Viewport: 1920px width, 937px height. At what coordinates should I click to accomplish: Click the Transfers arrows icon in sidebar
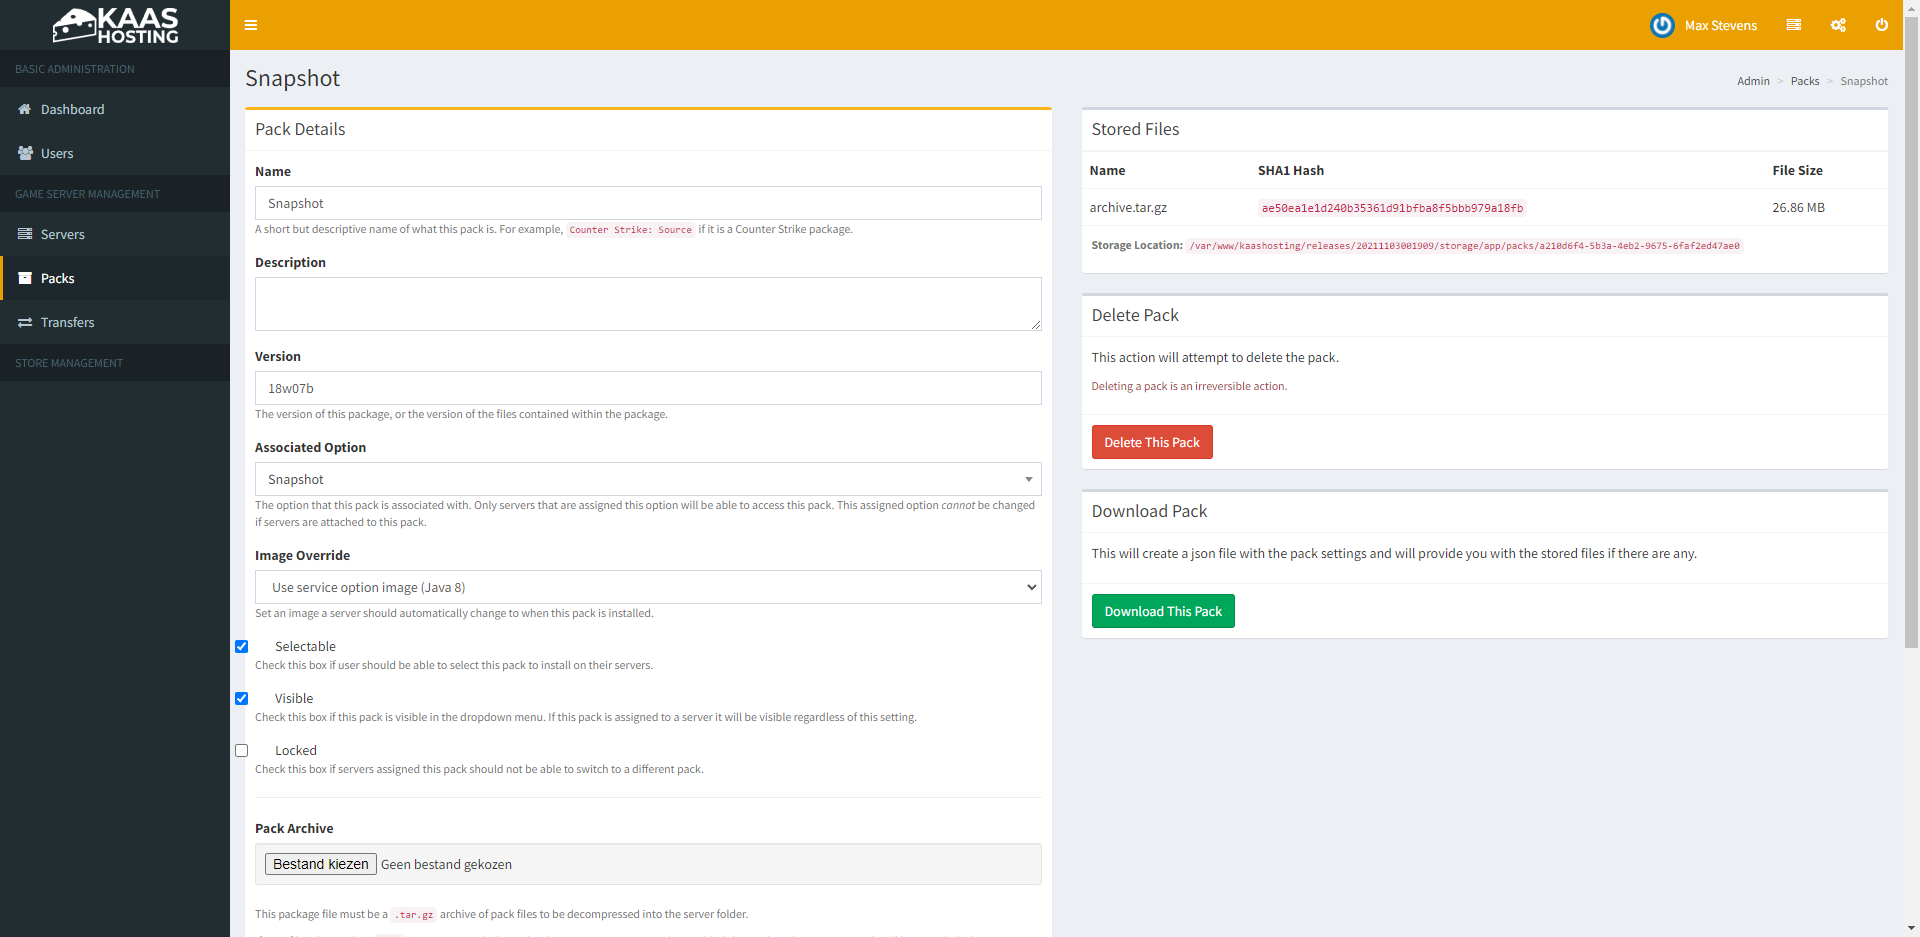pos(25,322)
